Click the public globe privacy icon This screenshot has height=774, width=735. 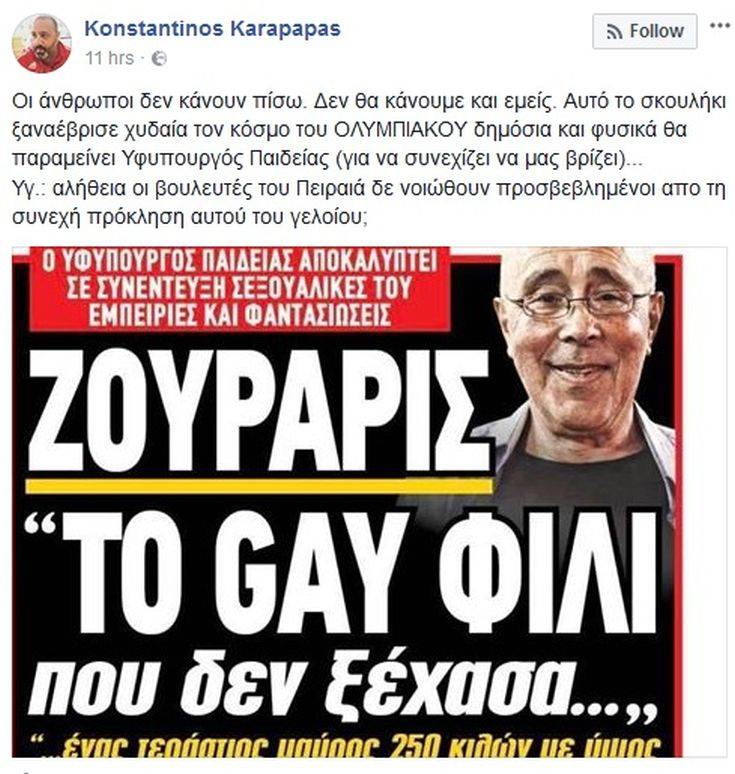pos(159,59)
